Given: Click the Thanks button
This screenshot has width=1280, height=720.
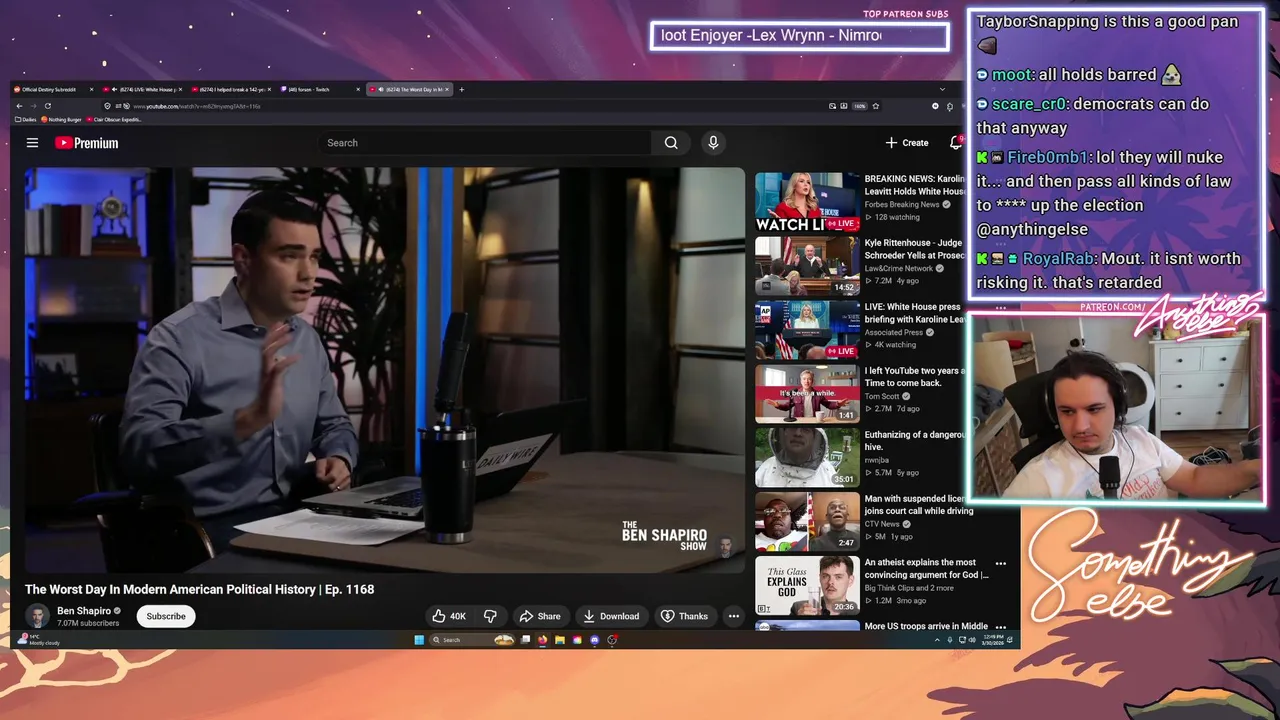Looking at the screenshot, I should pyautogui.click(x=684, y=616).
